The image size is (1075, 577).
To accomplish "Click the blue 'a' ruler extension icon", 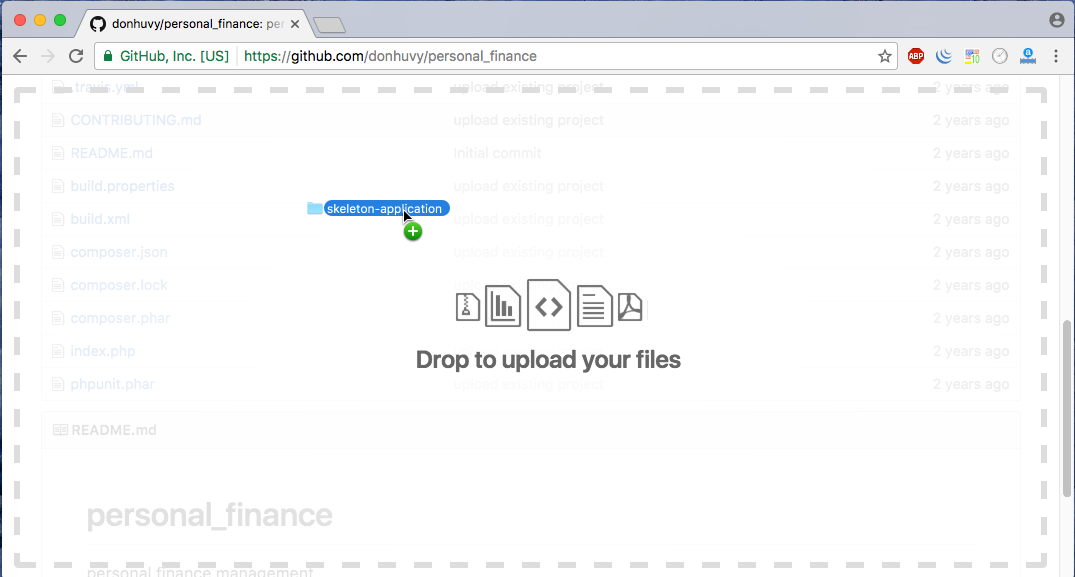I will 1027,56.
